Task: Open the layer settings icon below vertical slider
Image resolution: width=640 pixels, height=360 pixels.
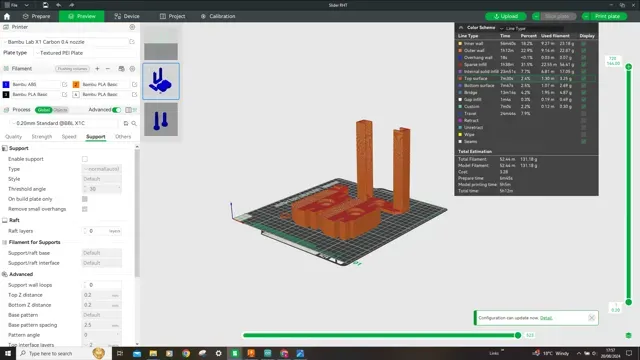Action: [629, 335]
